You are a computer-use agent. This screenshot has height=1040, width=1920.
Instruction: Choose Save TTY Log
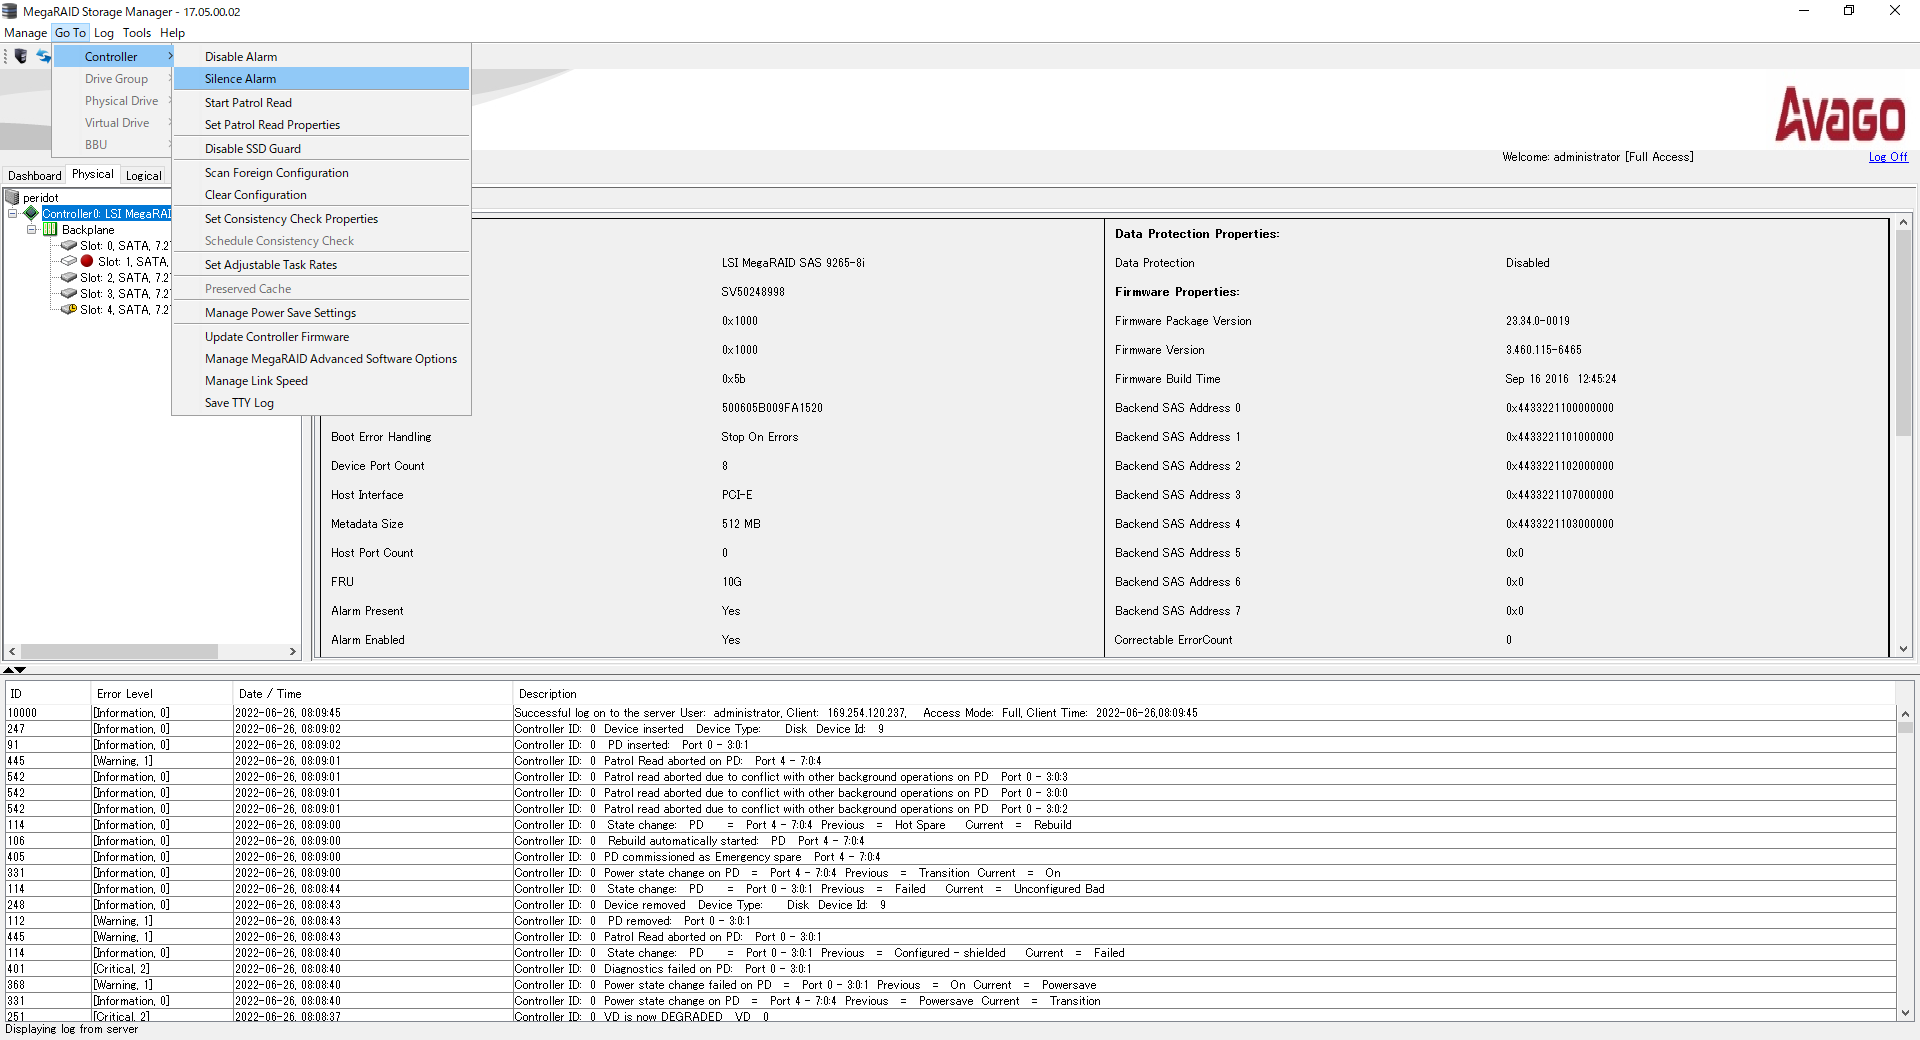[321, 402]
